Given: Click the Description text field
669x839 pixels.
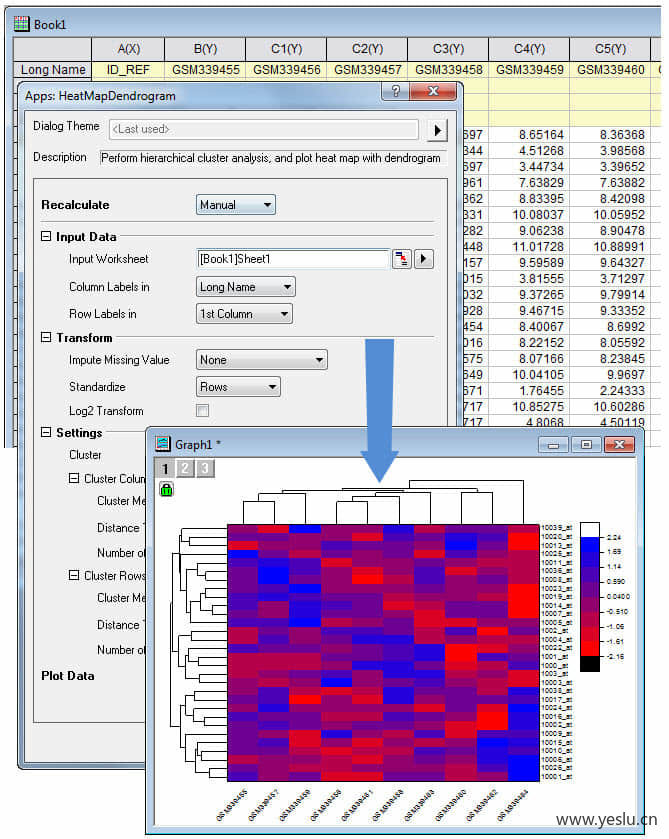Looking at the screenshot, I should (273, 158).
